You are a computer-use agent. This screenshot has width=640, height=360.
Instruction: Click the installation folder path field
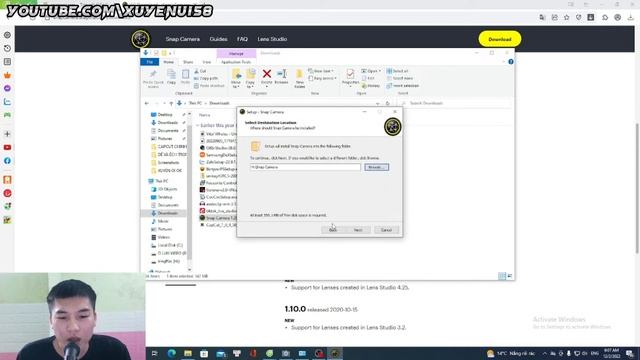305,167
